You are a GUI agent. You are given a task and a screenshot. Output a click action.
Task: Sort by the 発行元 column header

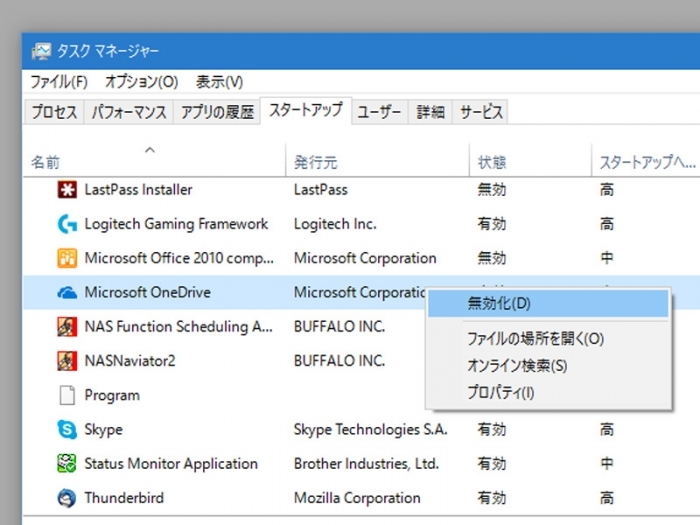point(315,162)
